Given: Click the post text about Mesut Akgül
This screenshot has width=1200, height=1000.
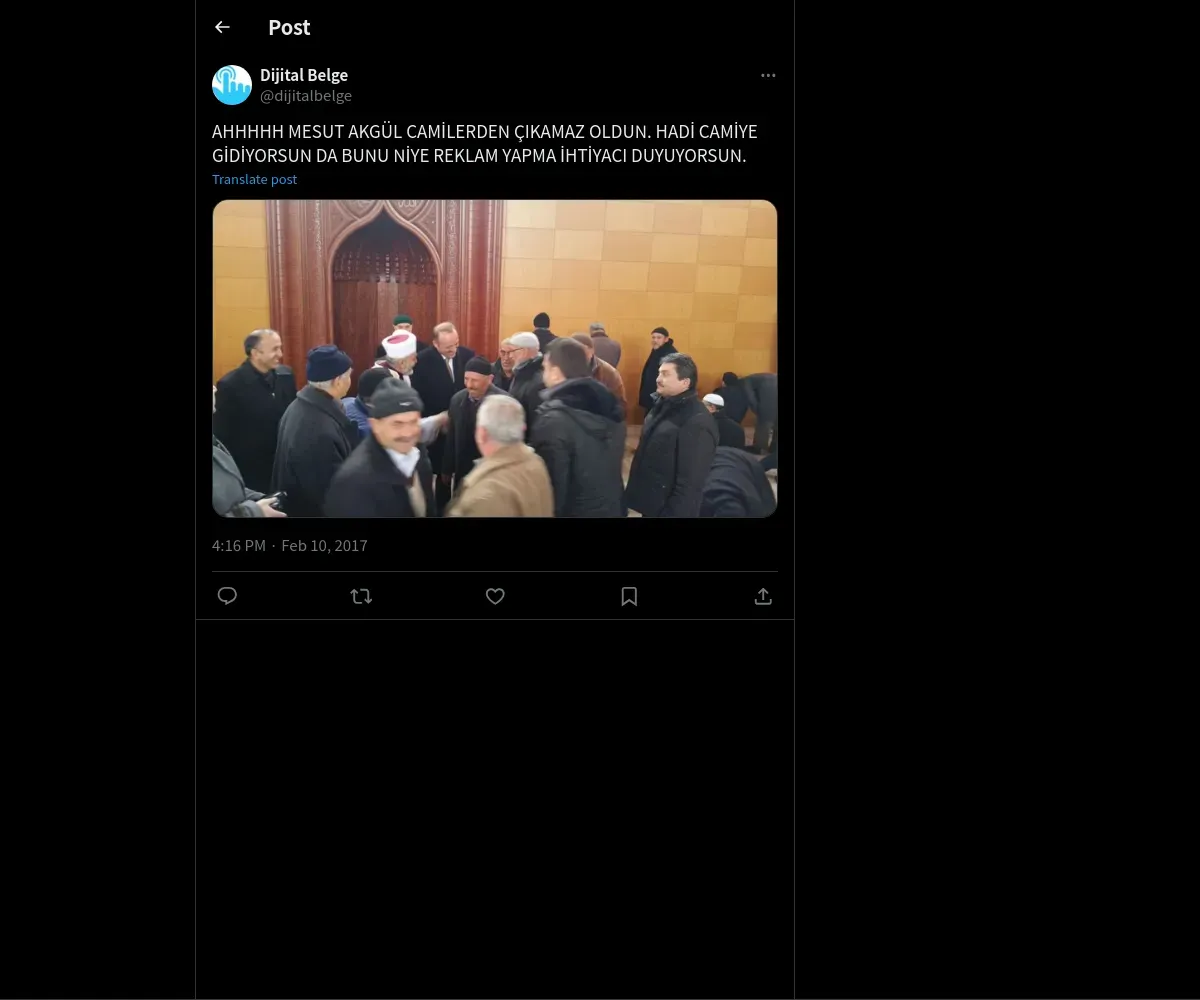Looking at the screenshot, I should [x=485, y=144].
